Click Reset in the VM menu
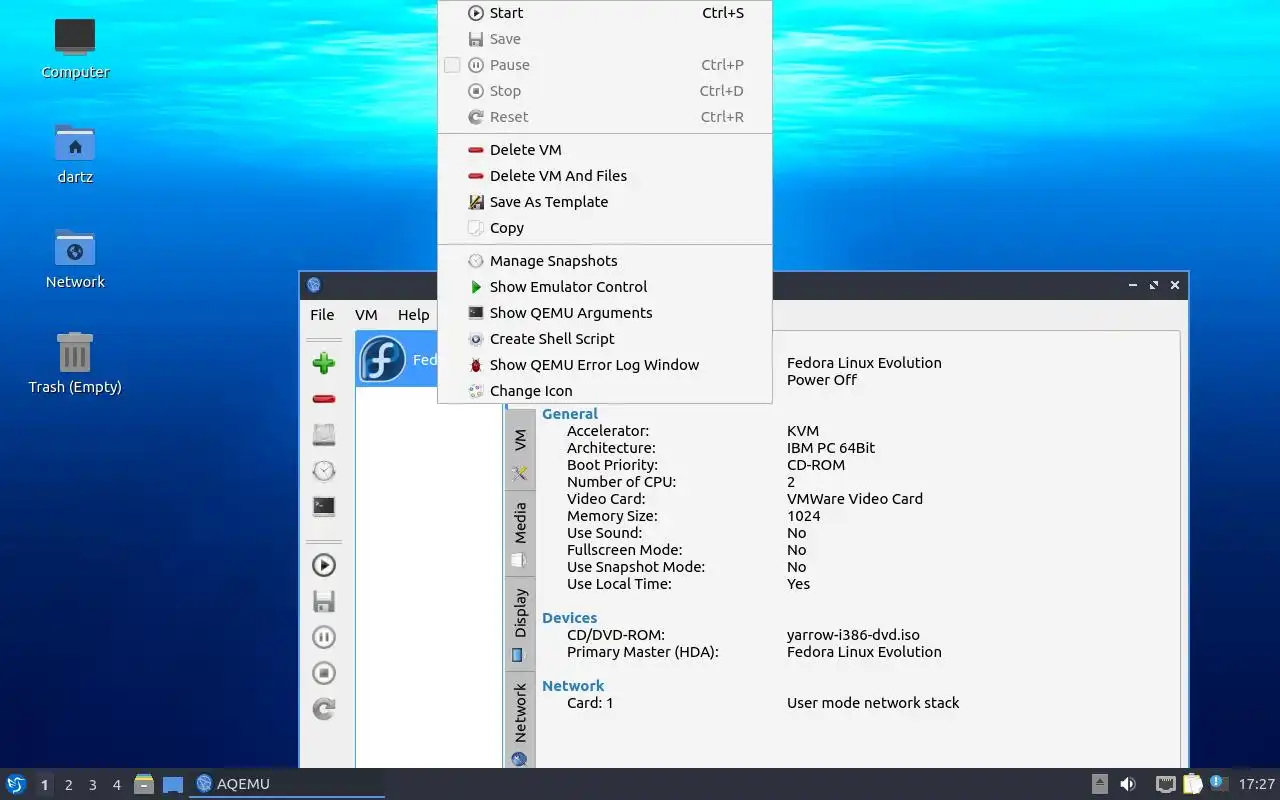1280x800 pixels. pyautogui.click(x=605, y=117)
